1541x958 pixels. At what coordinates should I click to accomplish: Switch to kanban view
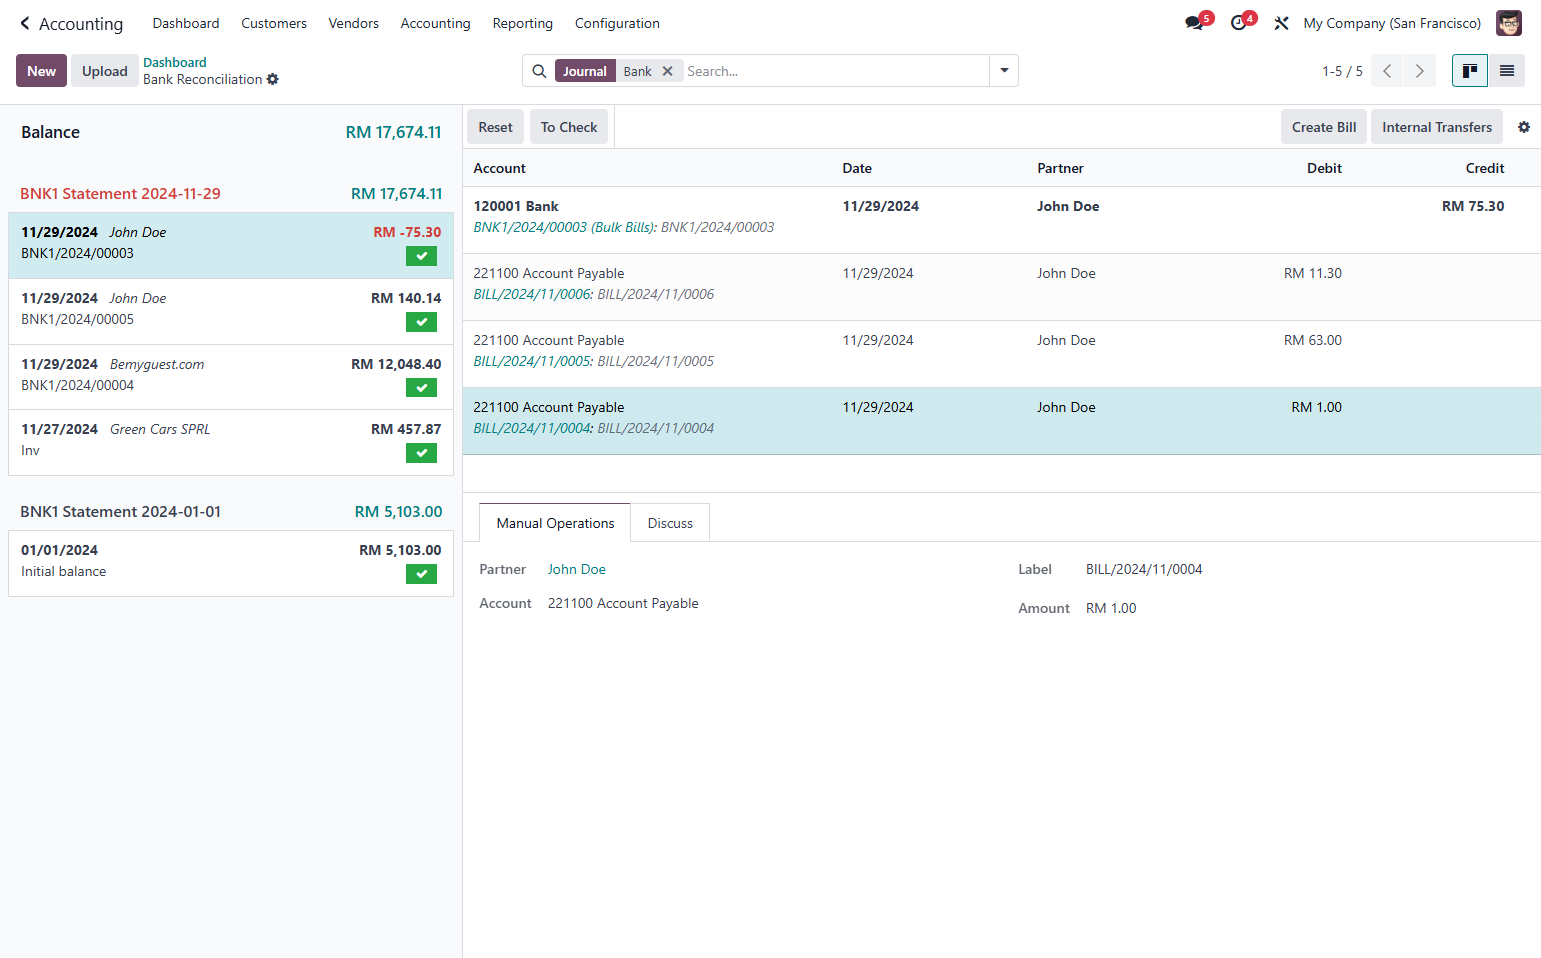(x=1470, y=71)
